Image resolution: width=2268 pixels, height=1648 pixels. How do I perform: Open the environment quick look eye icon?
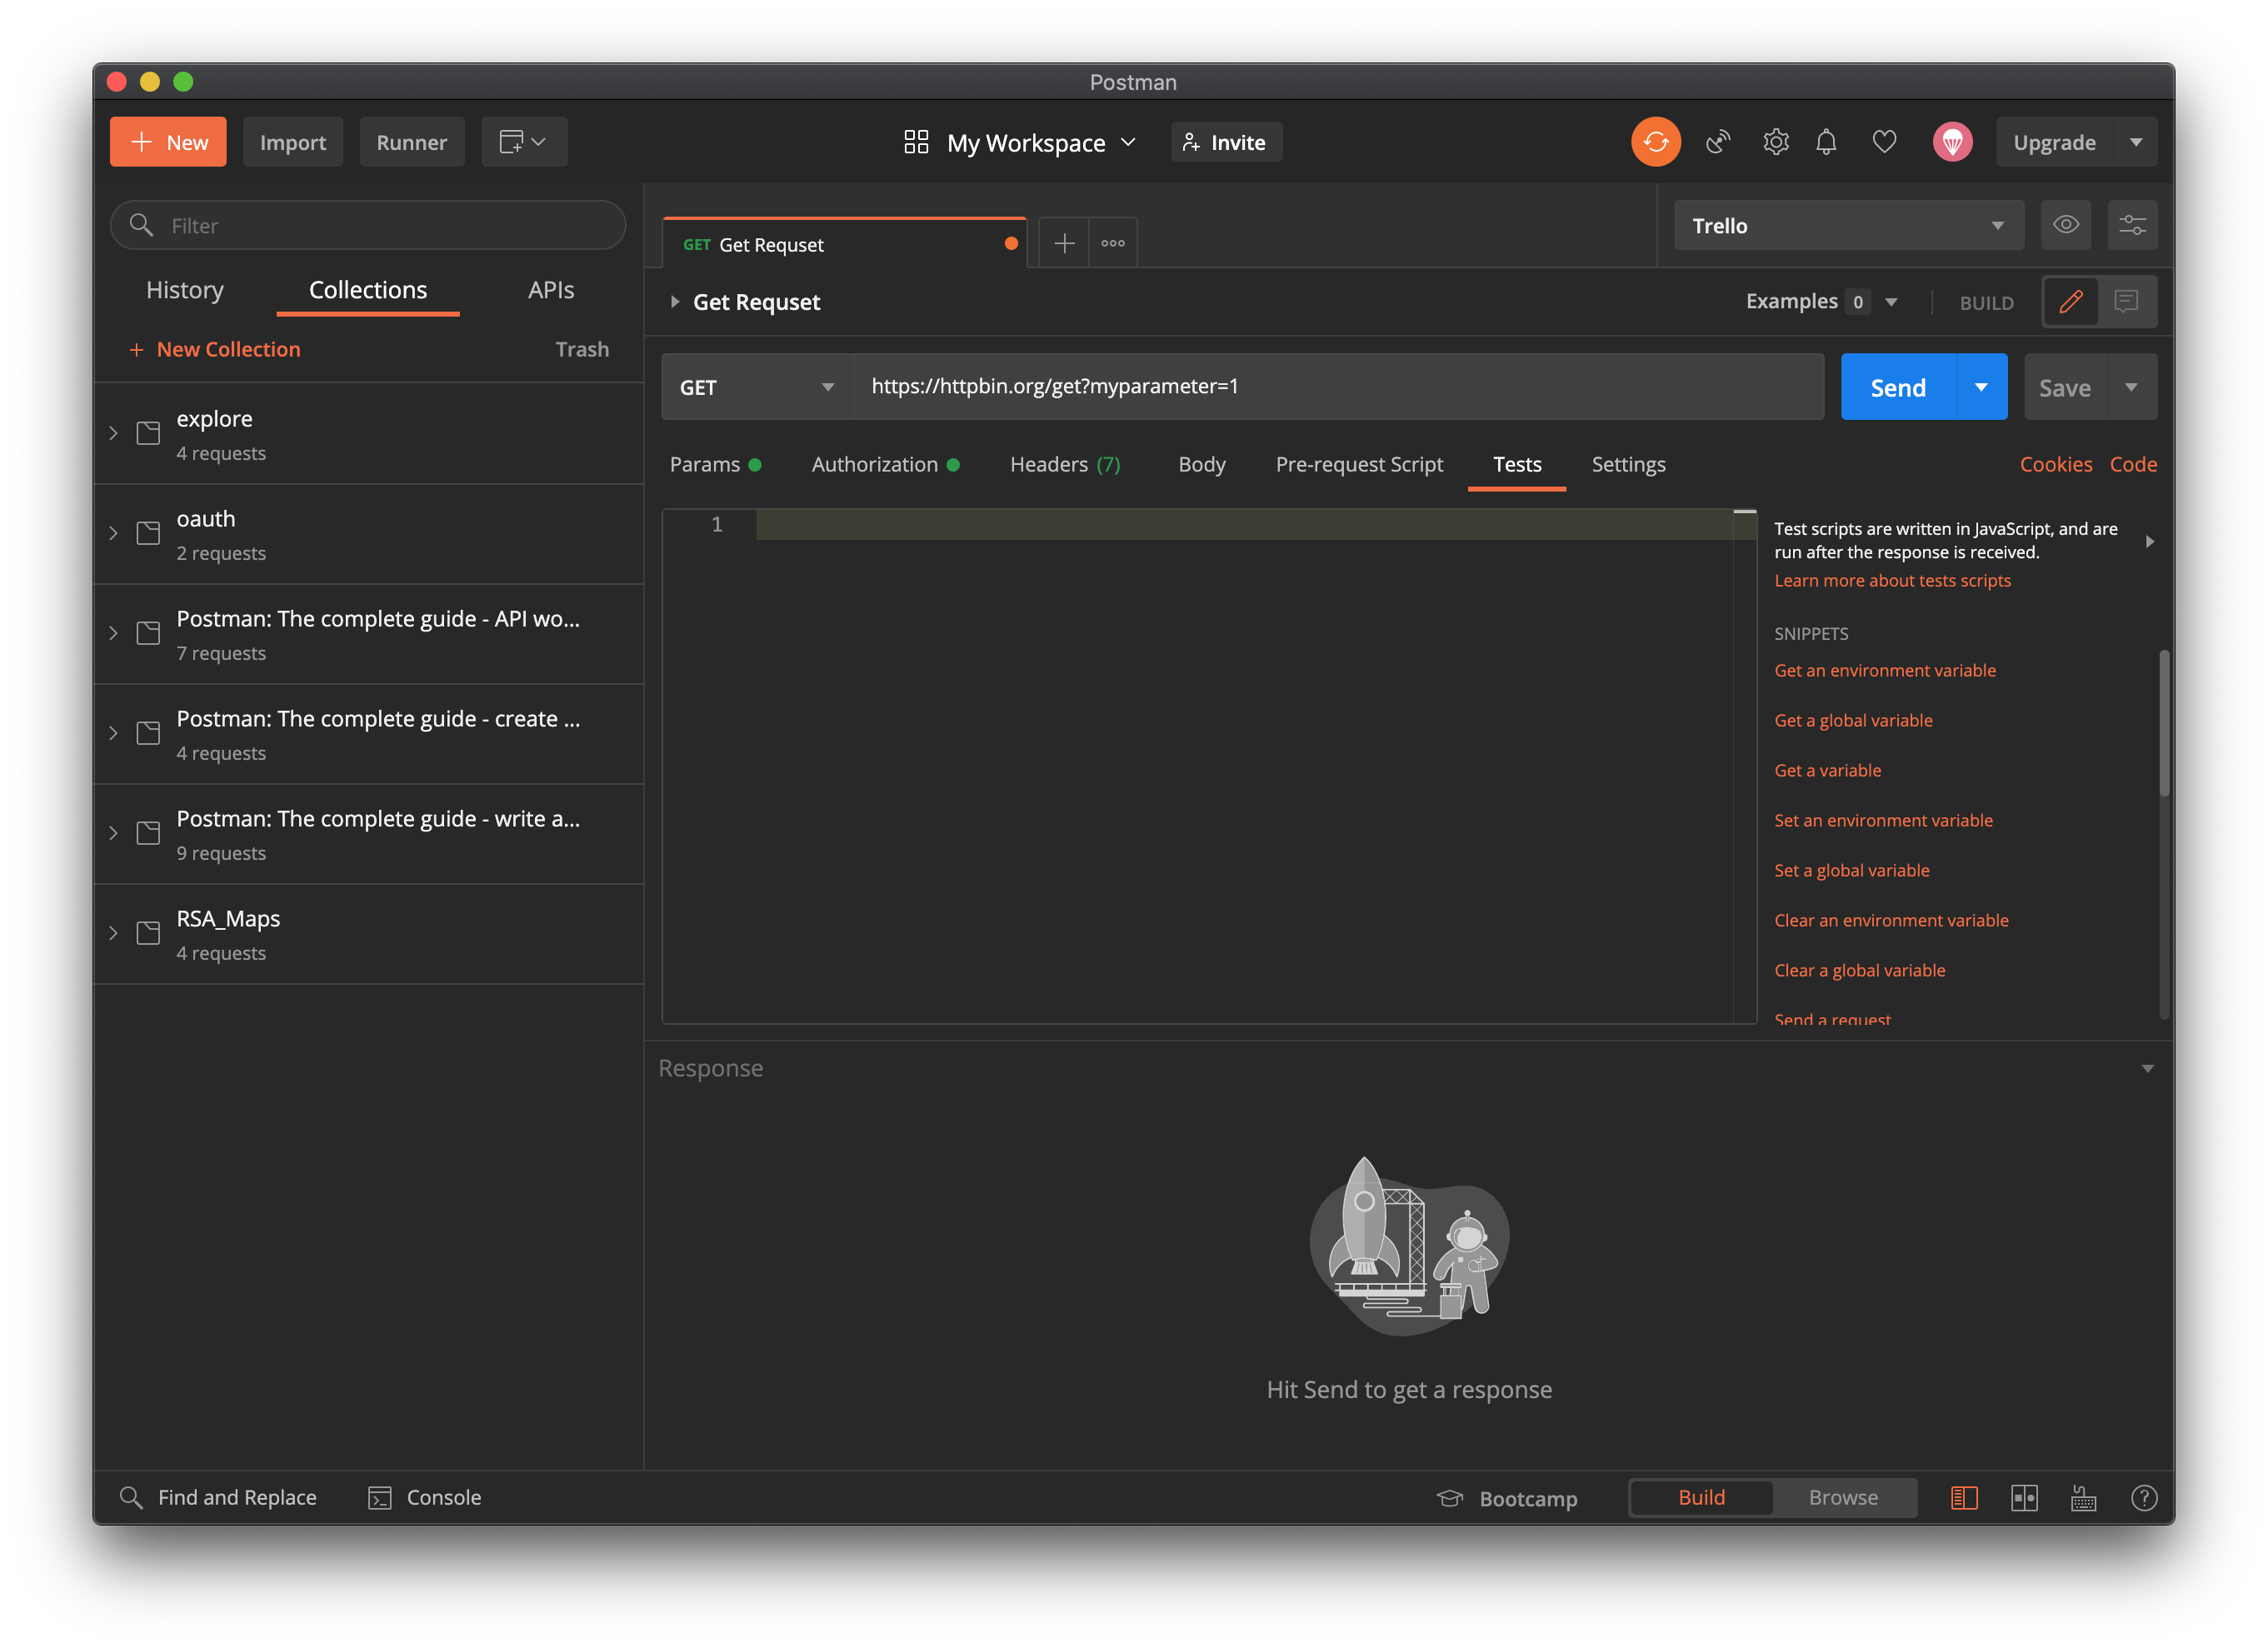pyautogui.click(x=2066, y=225)
